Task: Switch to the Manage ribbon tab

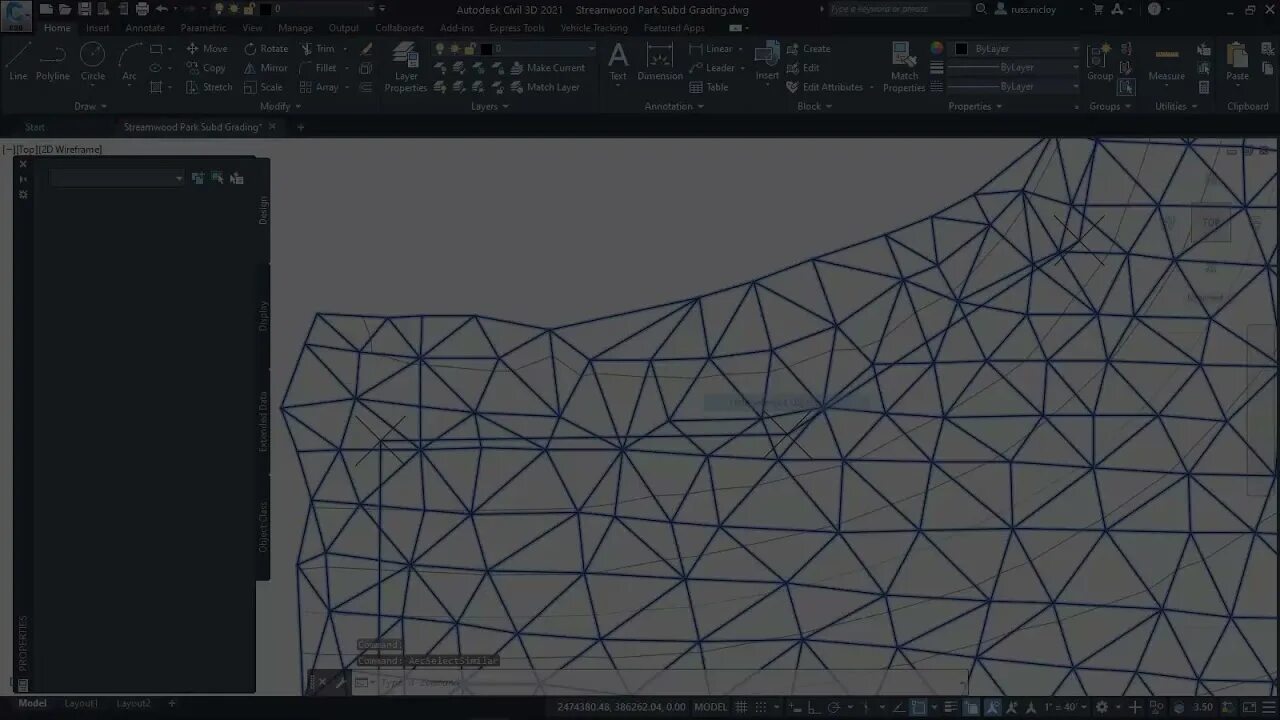Action: pyautogui.click(x=295, y=28)
